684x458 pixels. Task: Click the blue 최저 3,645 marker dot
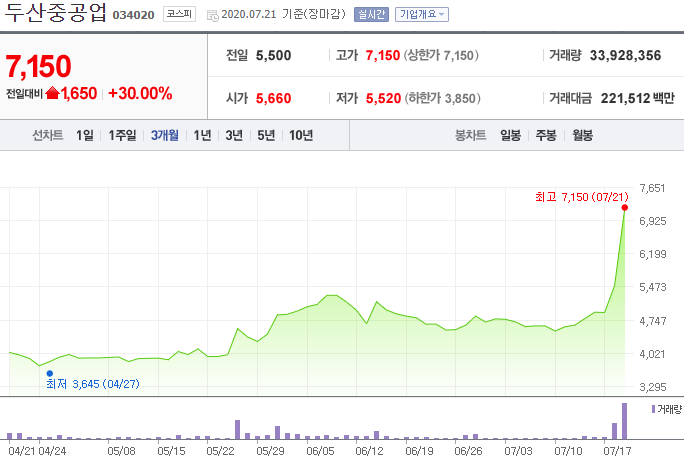(50, 373)
